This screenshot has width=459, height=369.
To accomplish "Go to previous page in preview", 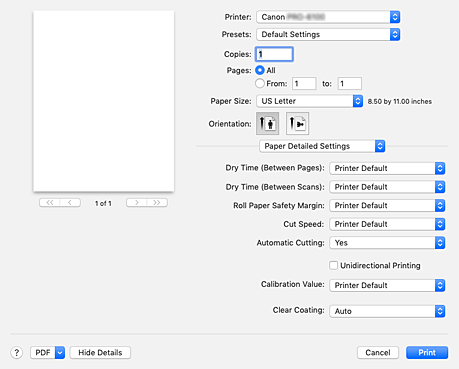I will [x=70, y=203].
